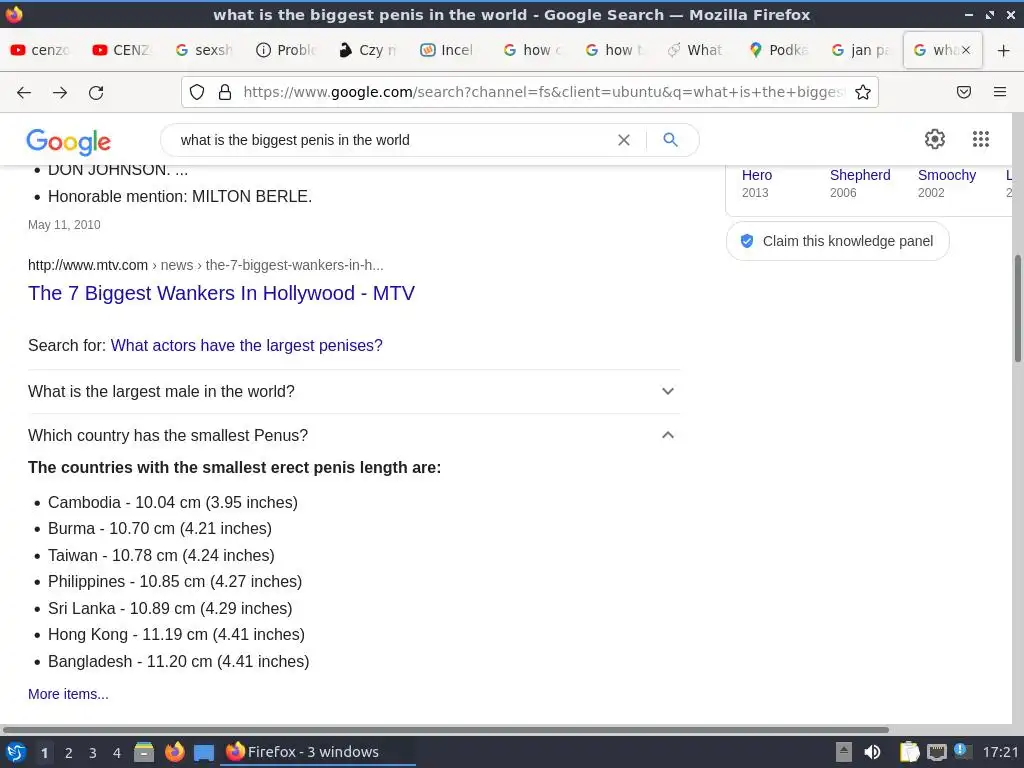1024x768 pixels.
Task: Switch to the Podka maps tab
Action: click(778, 50)
